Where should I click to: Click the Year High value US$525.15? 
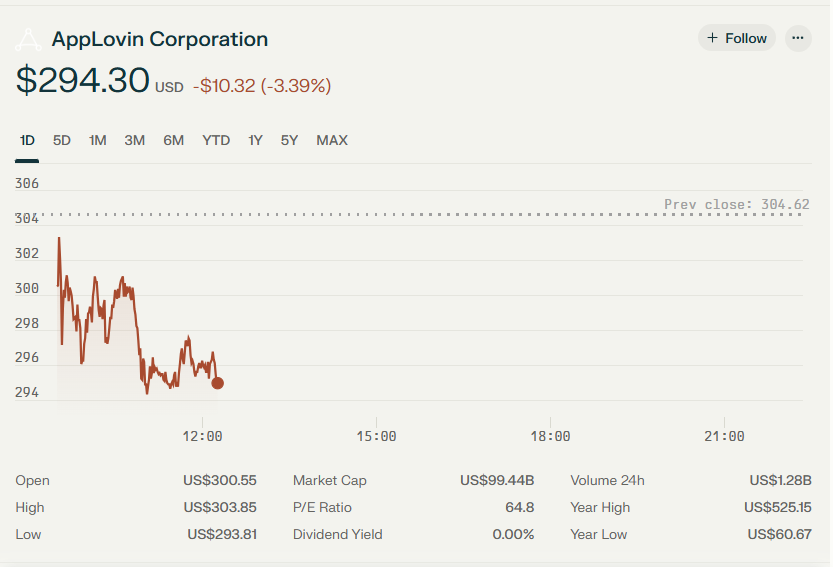(777, 507)
